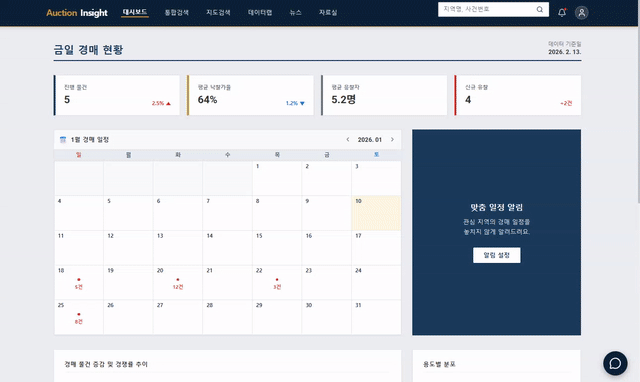Open the user profile avatar
This screenshot has width=640, height=382.
coord(582,13)
